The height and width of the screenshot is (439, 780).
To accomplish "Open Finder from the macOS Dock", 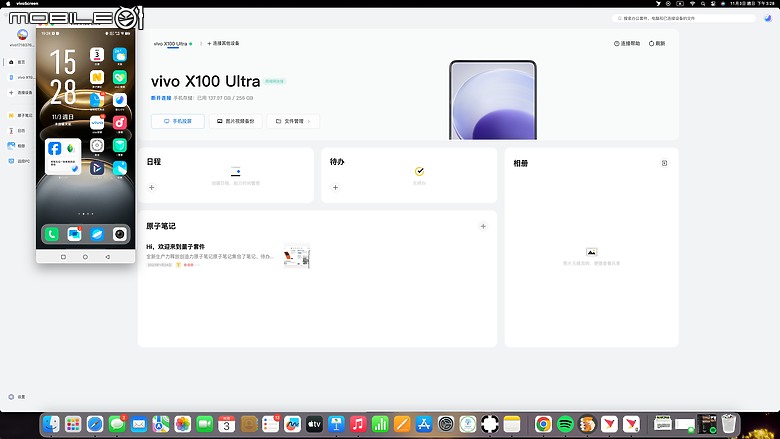I will 51,424.
